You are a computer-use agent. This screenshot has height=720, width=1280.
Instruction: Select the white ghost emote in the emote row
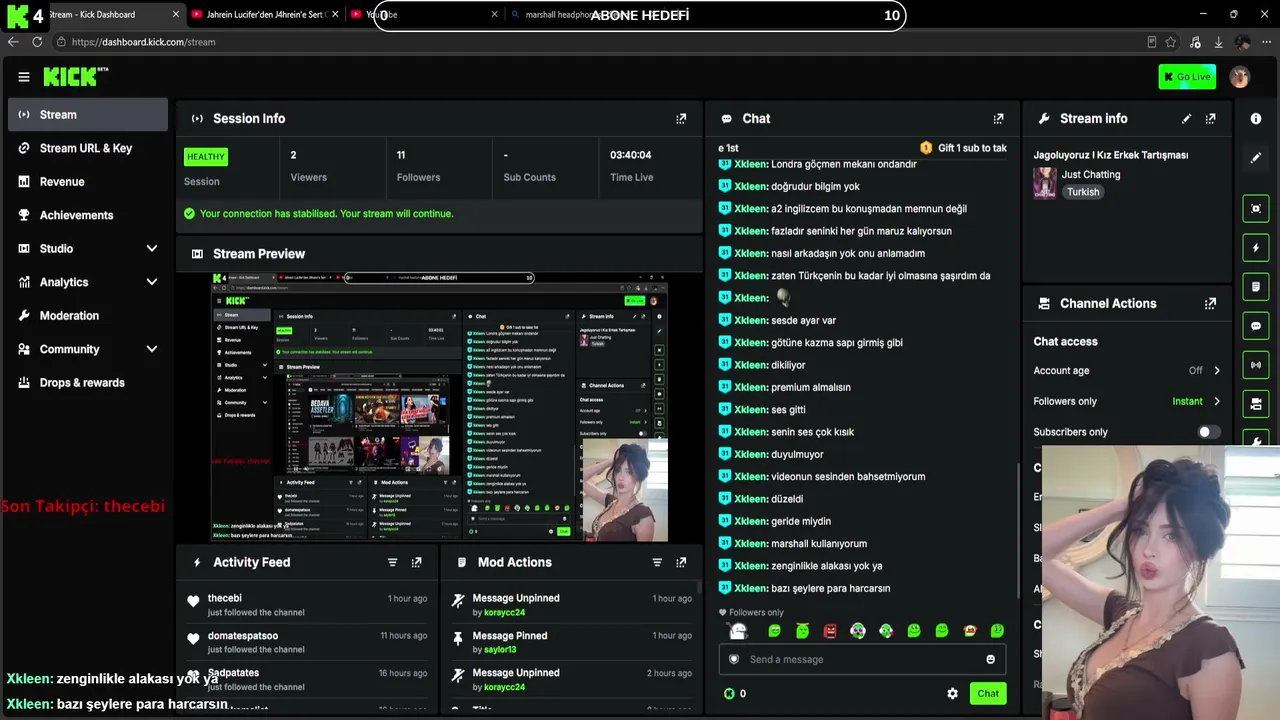738,631
